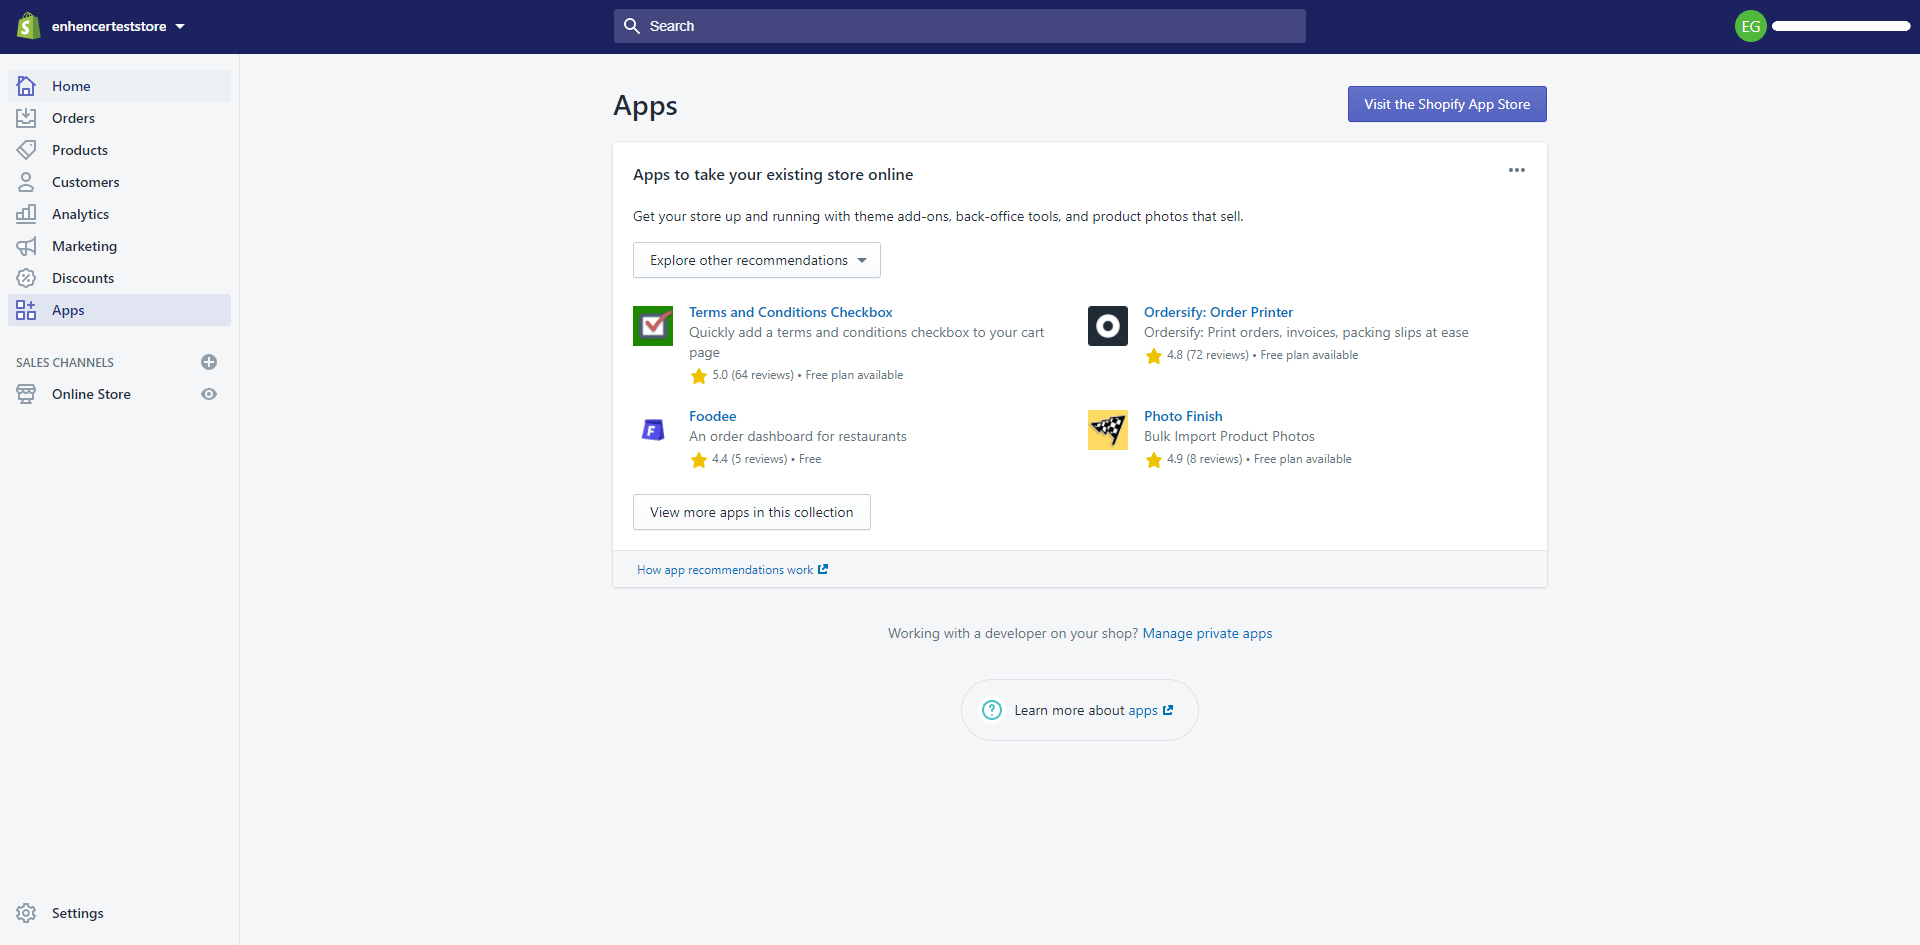Click 'An order dashboard for restaurants' description
The width and height of the screenshot is (1920, 945).
tap(798, 436)
